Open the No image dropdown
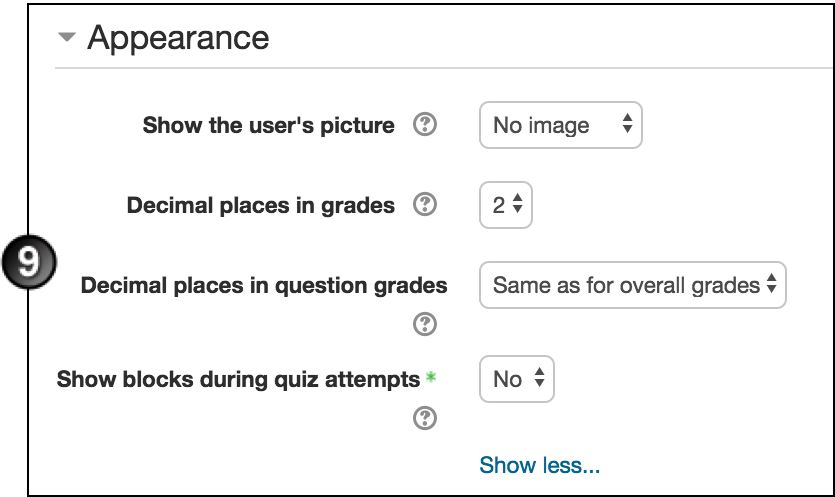The height and width of the screenshot is (497, 835). click(x=561, y=125)
